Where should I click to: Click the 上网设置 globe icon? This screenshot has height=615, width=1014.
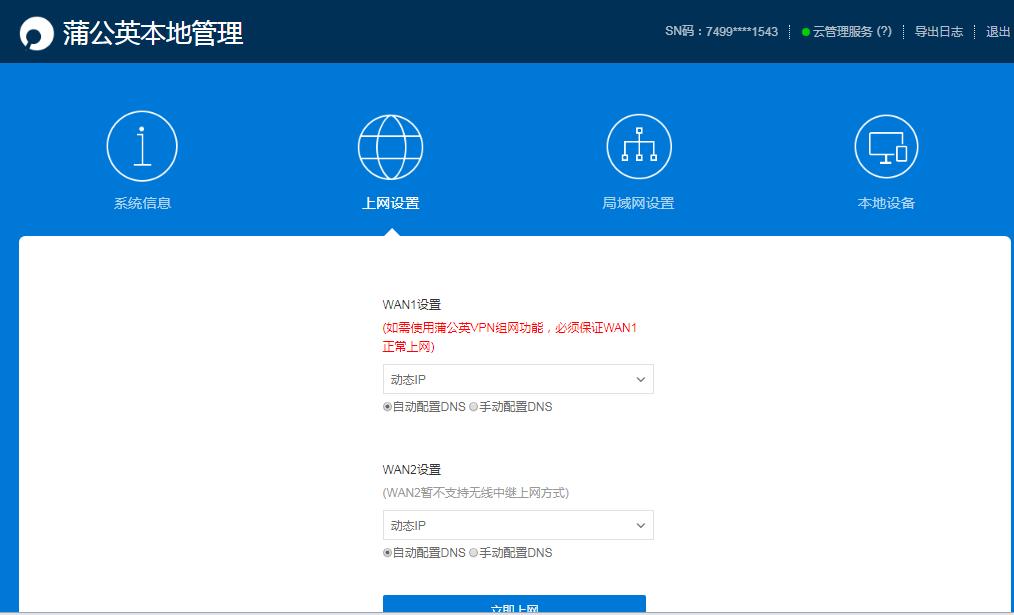pos(390,144)
